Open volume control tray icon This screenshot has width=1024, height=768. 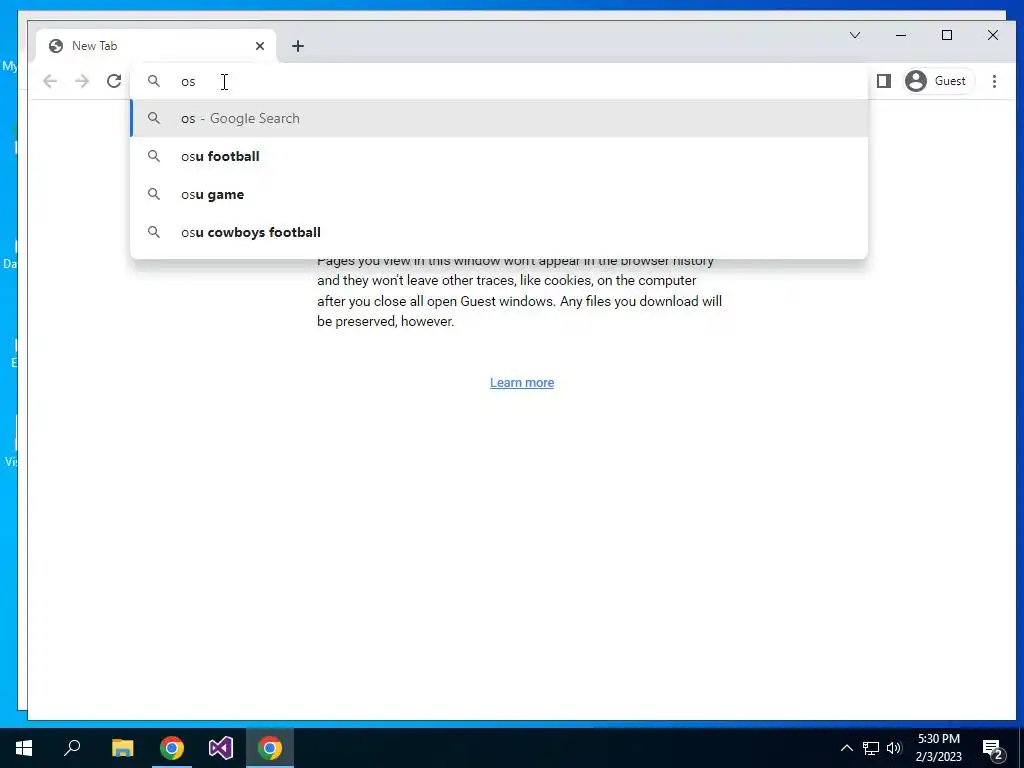pos(894,748)
